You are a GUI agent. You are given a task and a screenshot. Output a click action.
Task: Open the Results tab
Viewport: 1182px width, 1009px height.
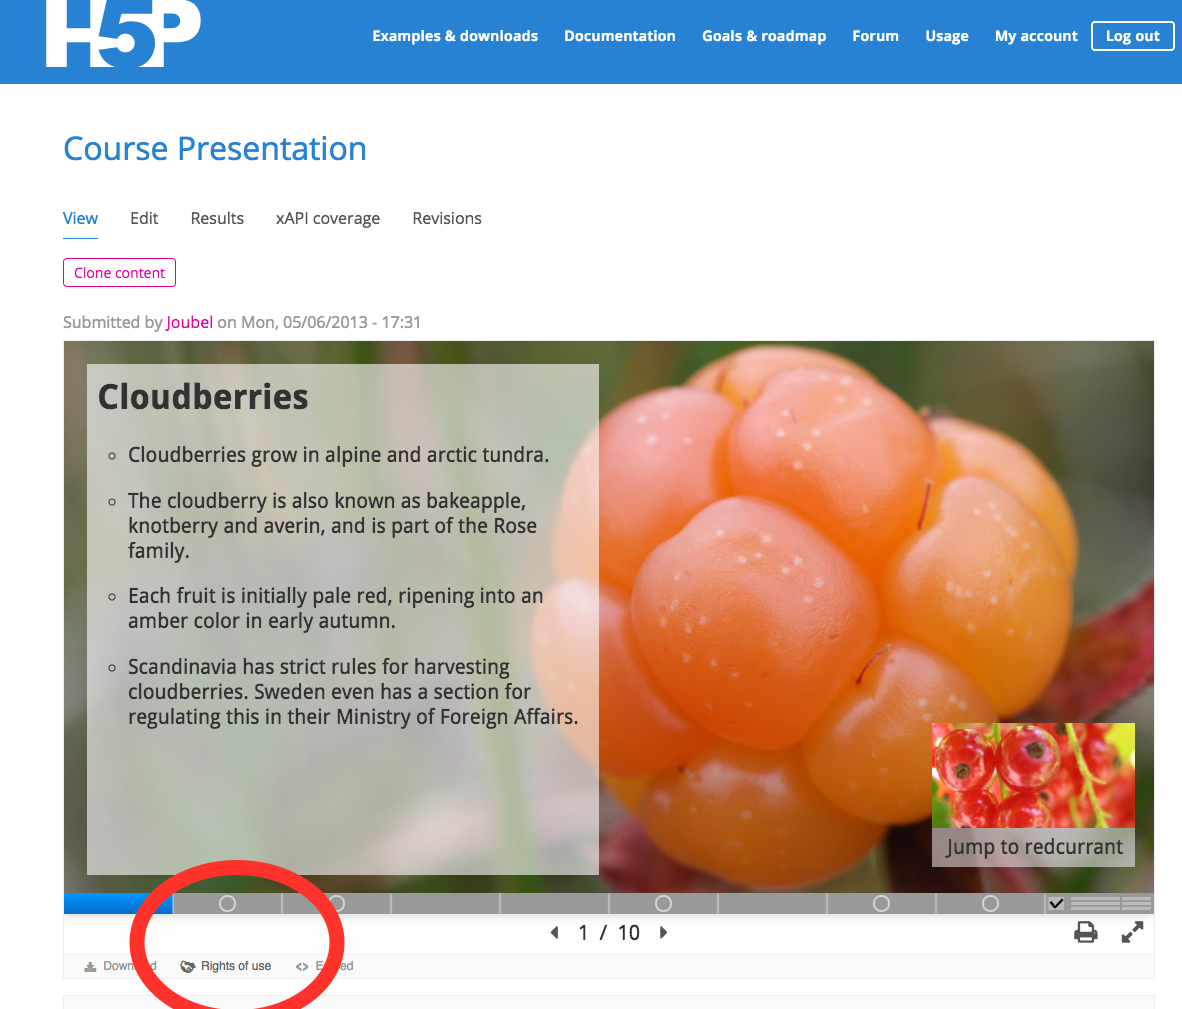click(x=217, y=219)
